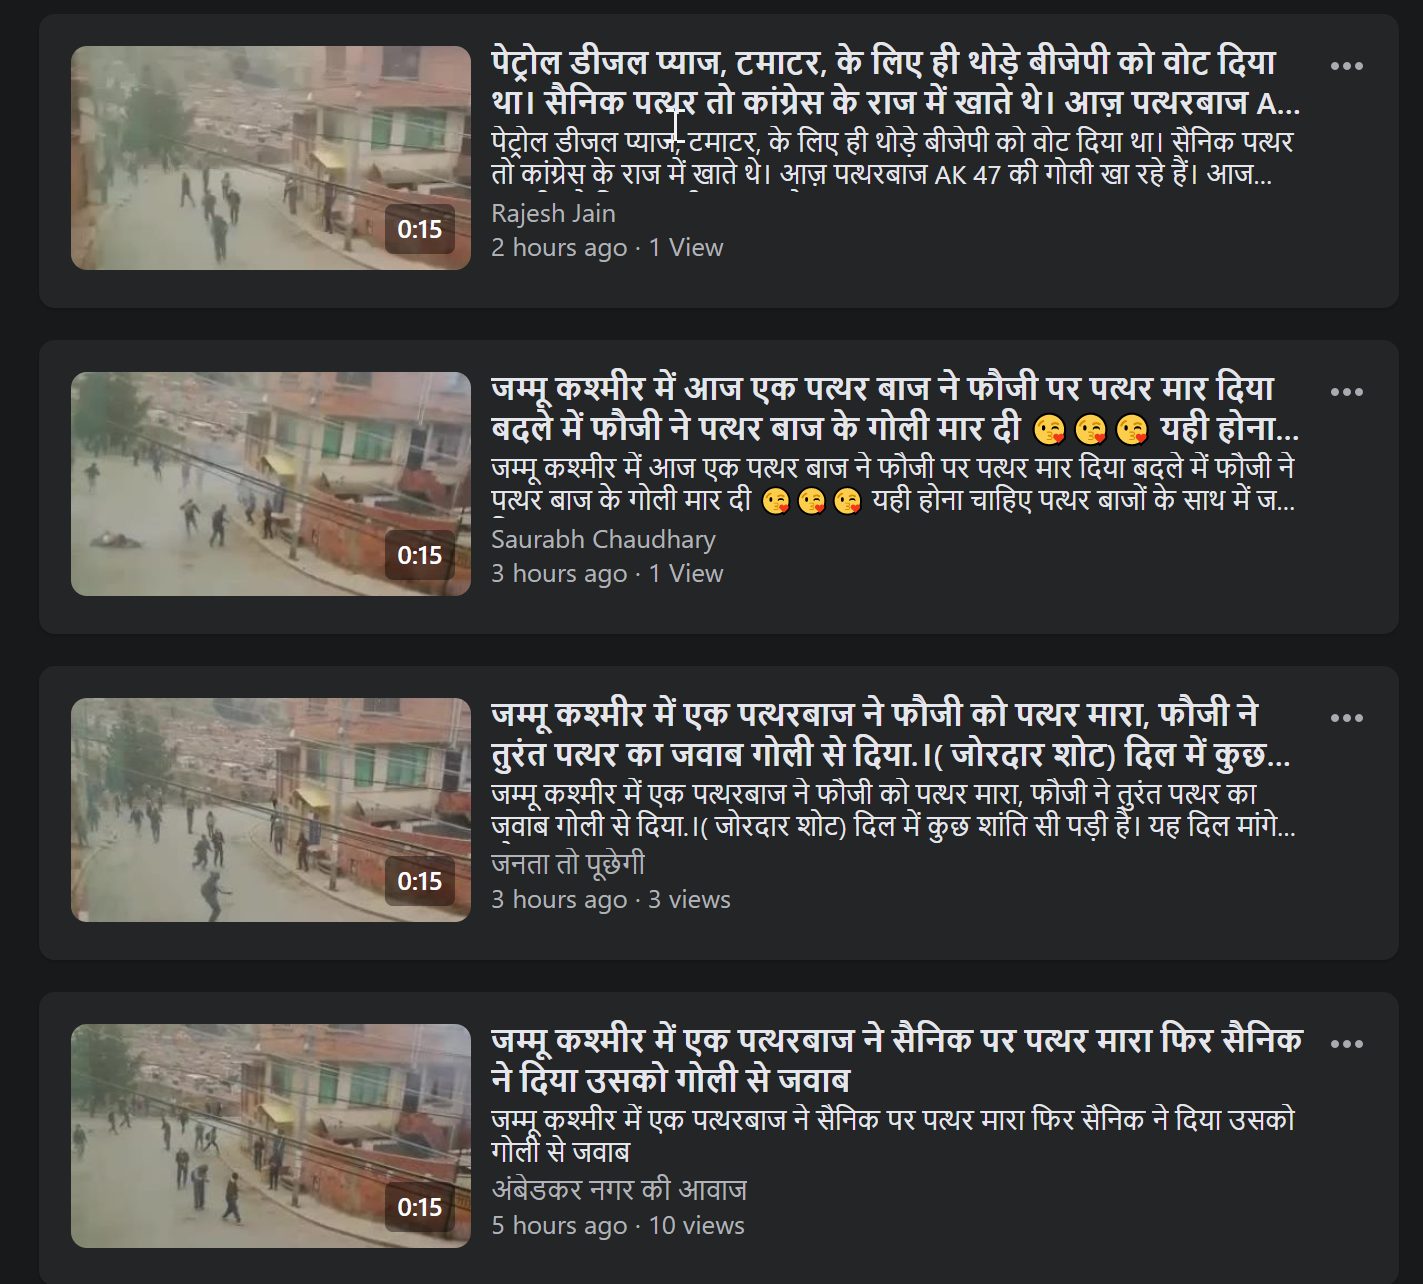Play the video thumbnail posted by Saurabh Chaudhary
Image resolution: width=1423 pixels, height=1284 pixels.
coord(270,484)
